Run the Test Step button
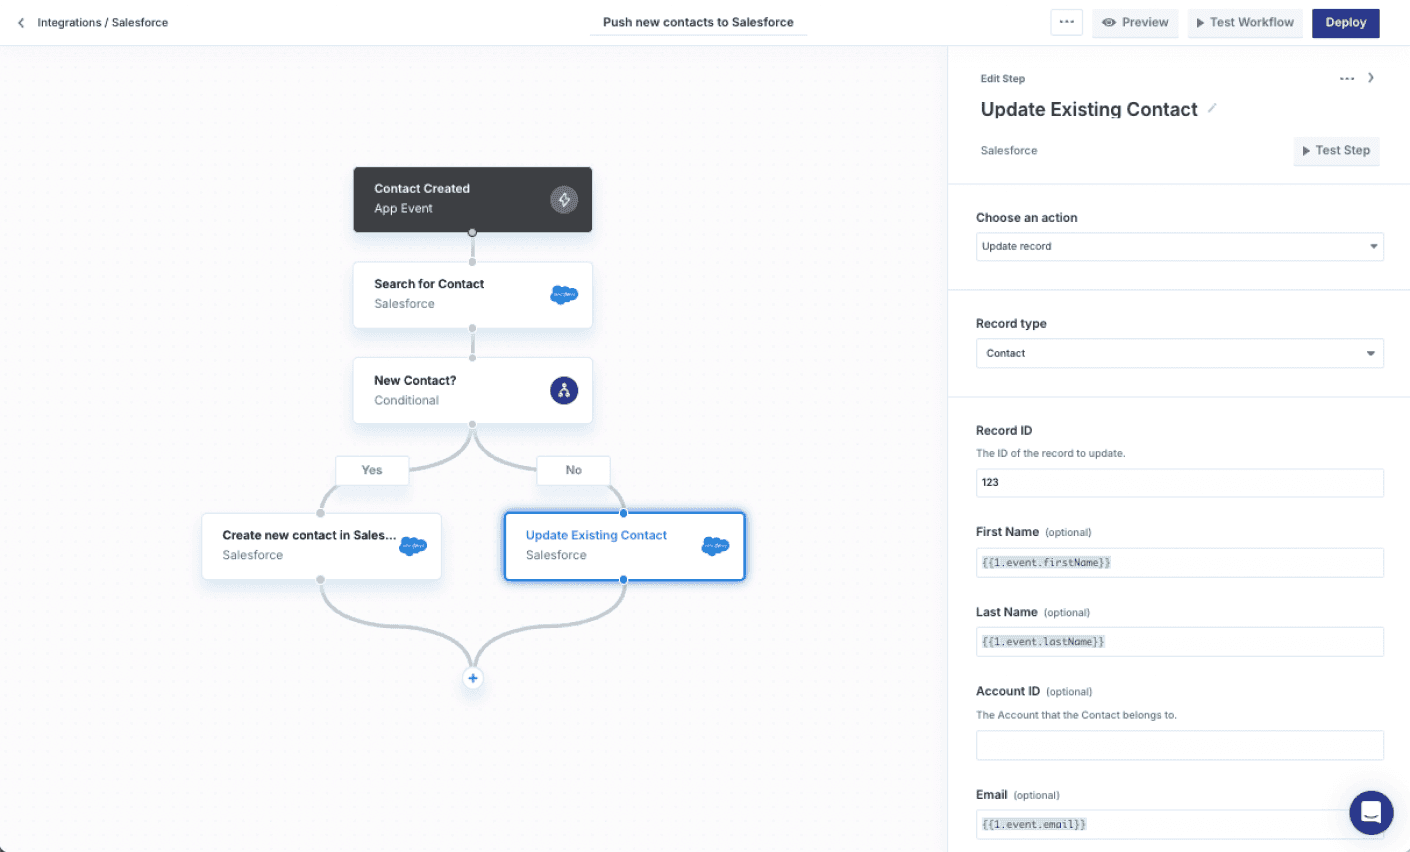The image size is (1410, 852). (x=1336, y=150)
